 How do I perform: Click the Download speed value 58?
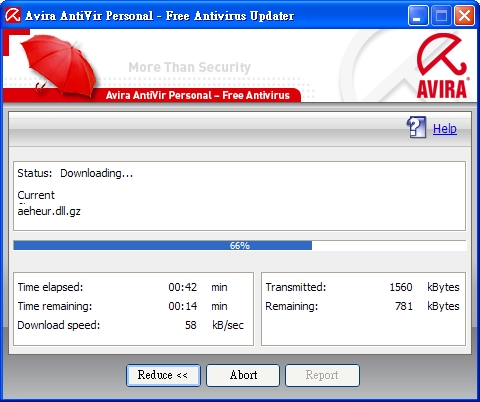(191, 325)
